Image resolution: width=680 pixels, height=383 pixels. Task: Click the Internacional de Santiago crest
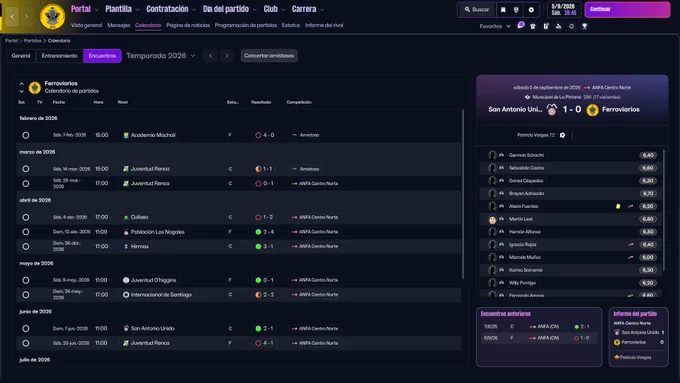[126, 295]
